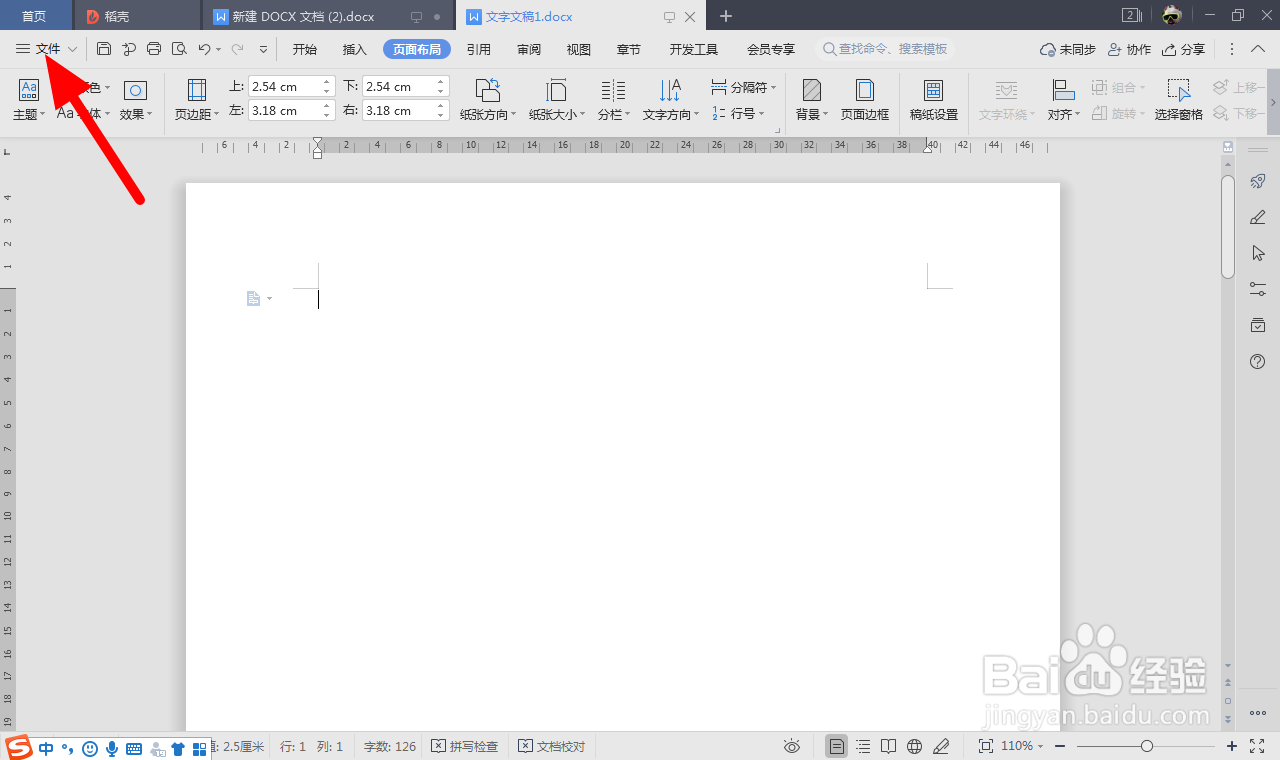1280x760 pixels.
Task: Click the rocket icon in right sidebar
Action: (x=1258, y=182)
